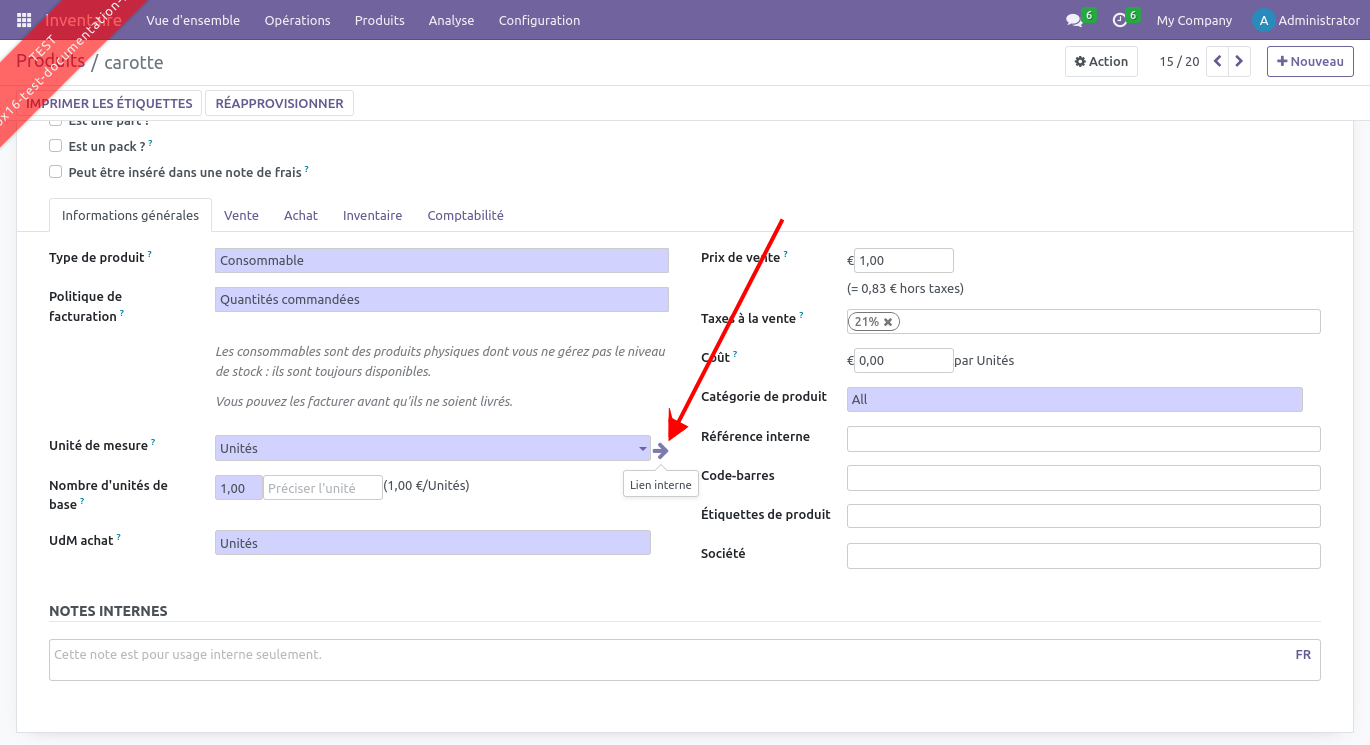Open the UdM achat dropdown

coord(433,543)
